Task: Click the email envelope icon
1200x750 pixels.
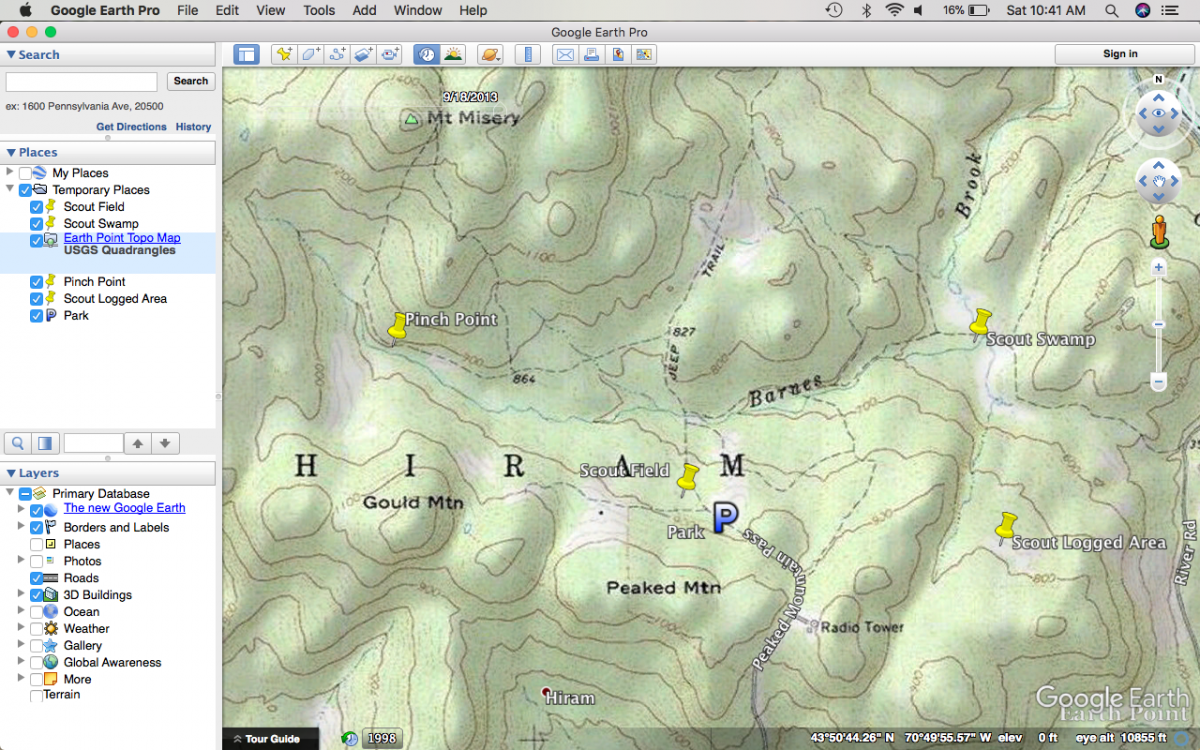Action: click(x=565, y=54)
